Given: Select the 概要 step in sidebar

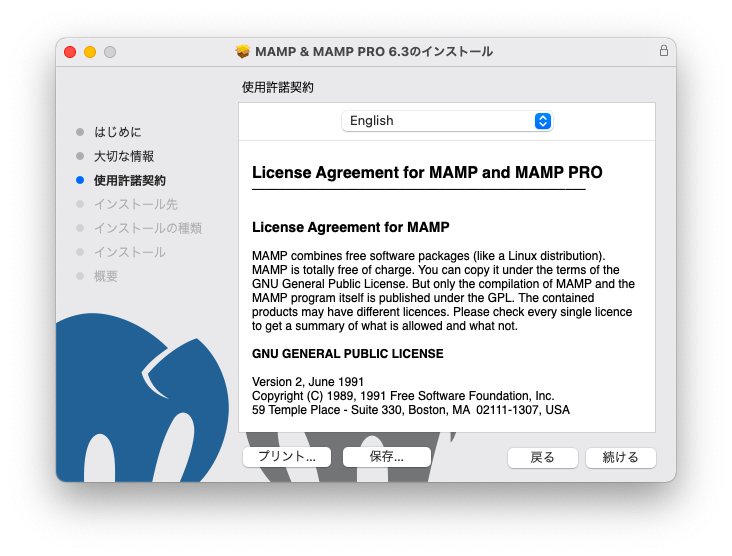Looking at the screenshot, I should [106, 276].
